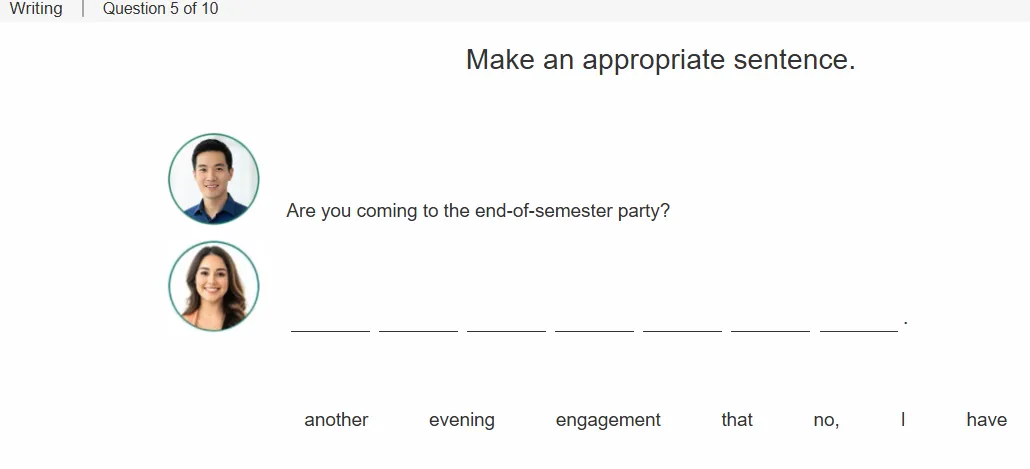Click the "Make an appropriate sentence." heading
The height and width of the screenshot is (469, 1030).
pos(661,60)
